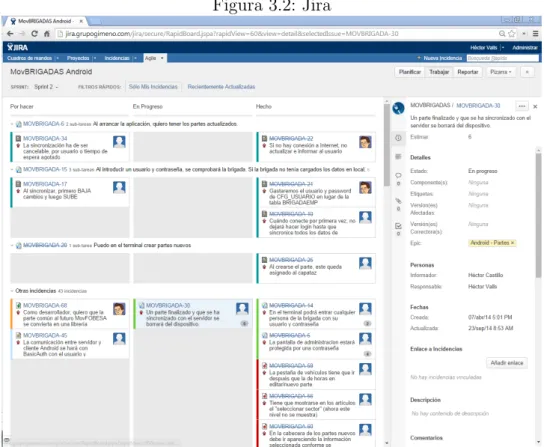Image resolution: width=544 pixels, height=447 pixels.
Task: Collapse the Otras incidencias swimlane
Action: 12,291
